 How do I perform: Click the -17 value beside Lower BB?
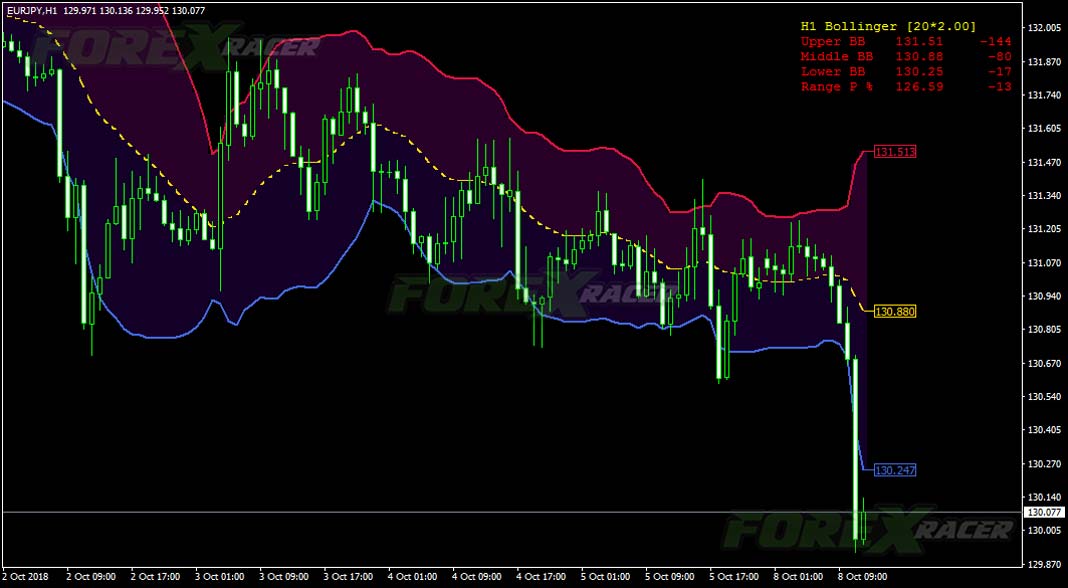coord(999,72)
